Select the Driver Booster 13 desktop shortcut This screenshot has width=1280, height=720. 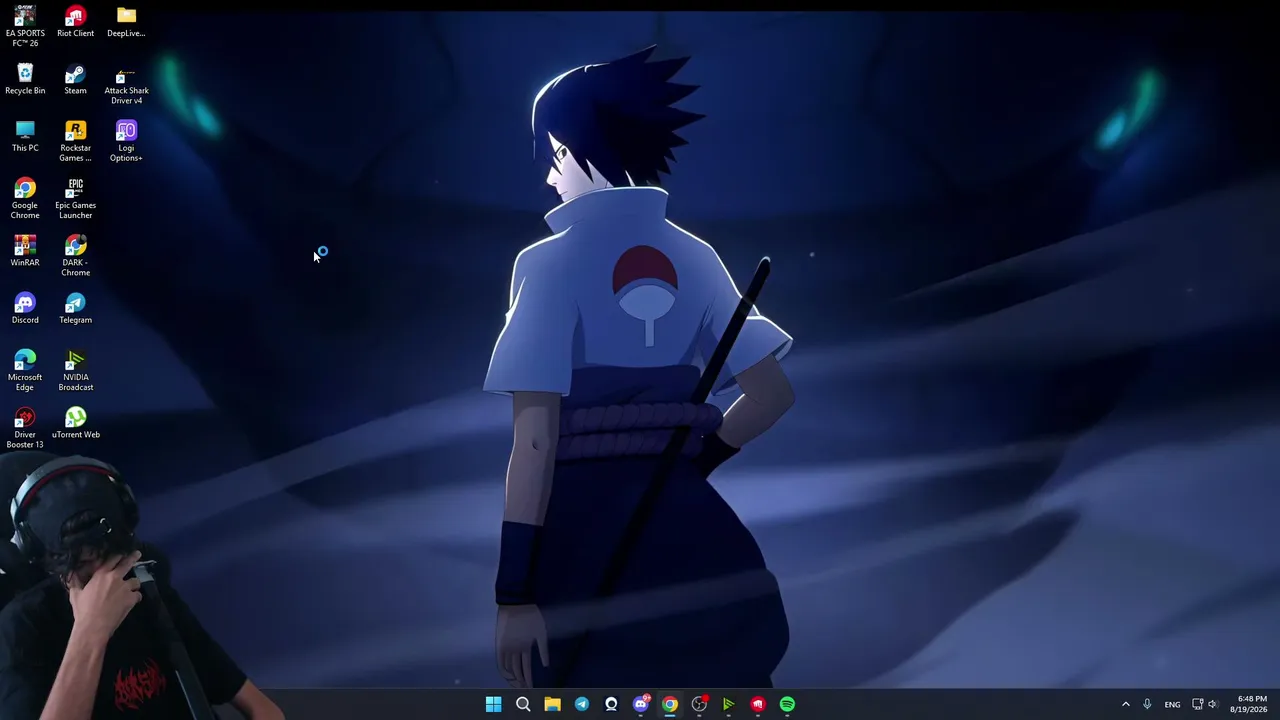pyautogui.click(x=25, y=428)
